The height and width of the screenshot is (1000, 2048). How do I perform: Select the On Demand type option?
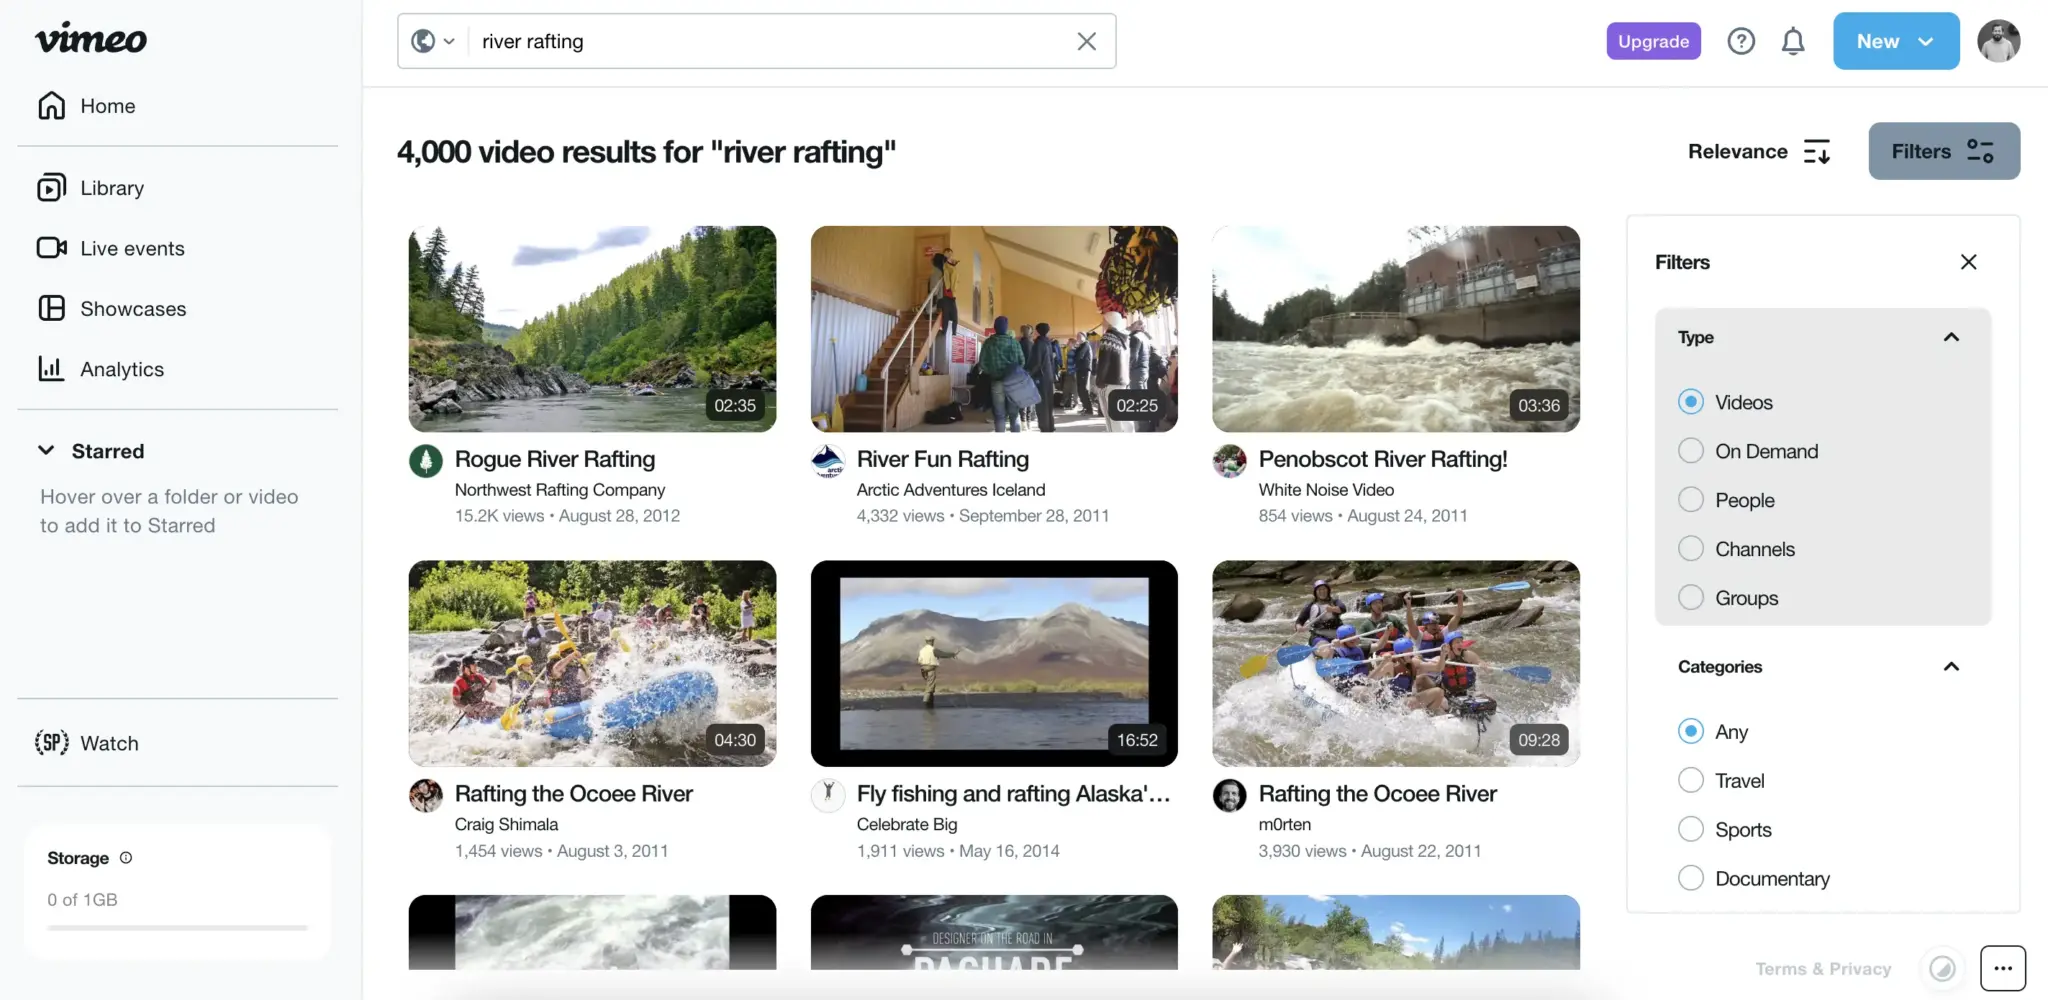[1691, 451]
